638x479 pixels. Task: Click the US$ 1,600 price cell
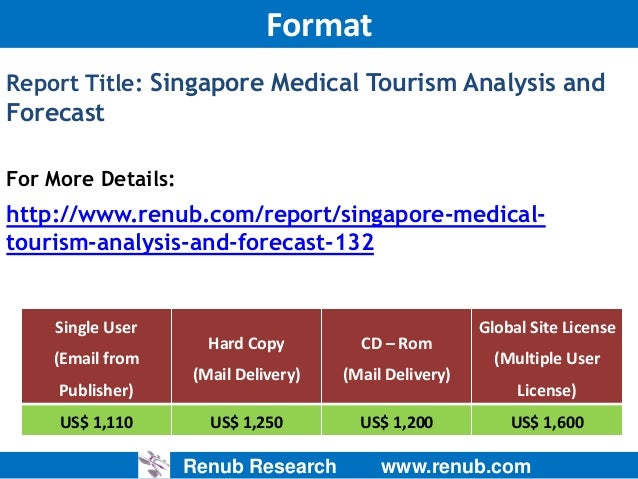pos(547,420)
